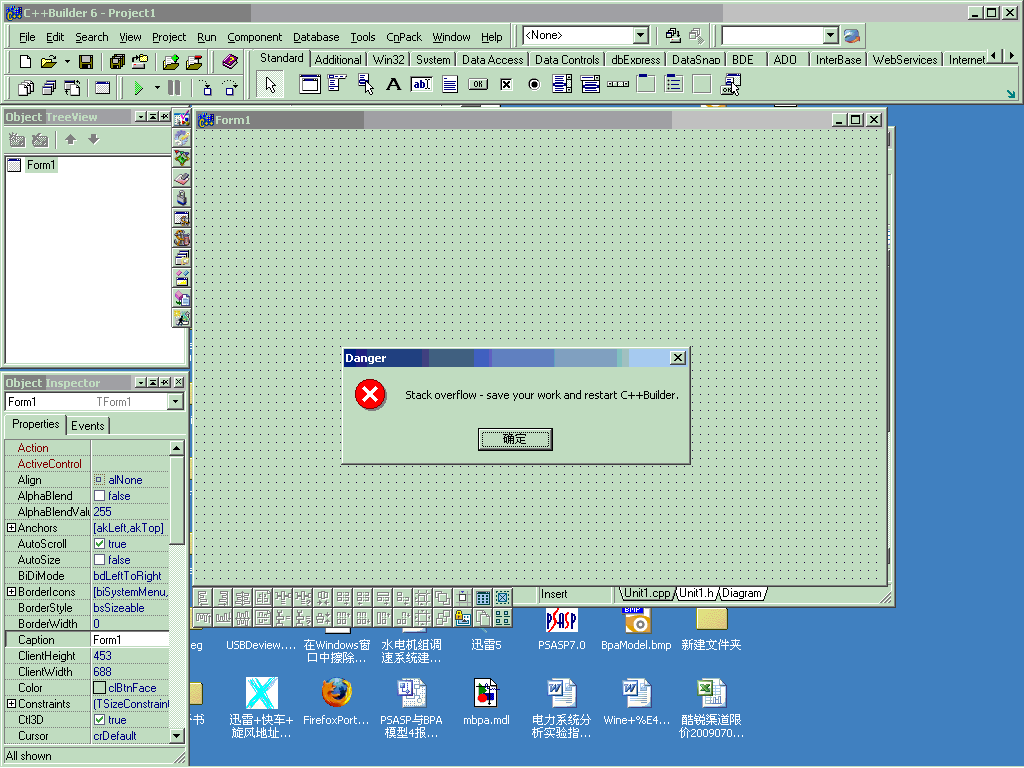Expand the Anchors property node
This screenshot has height=768, width=1024.
click(11, 528)
